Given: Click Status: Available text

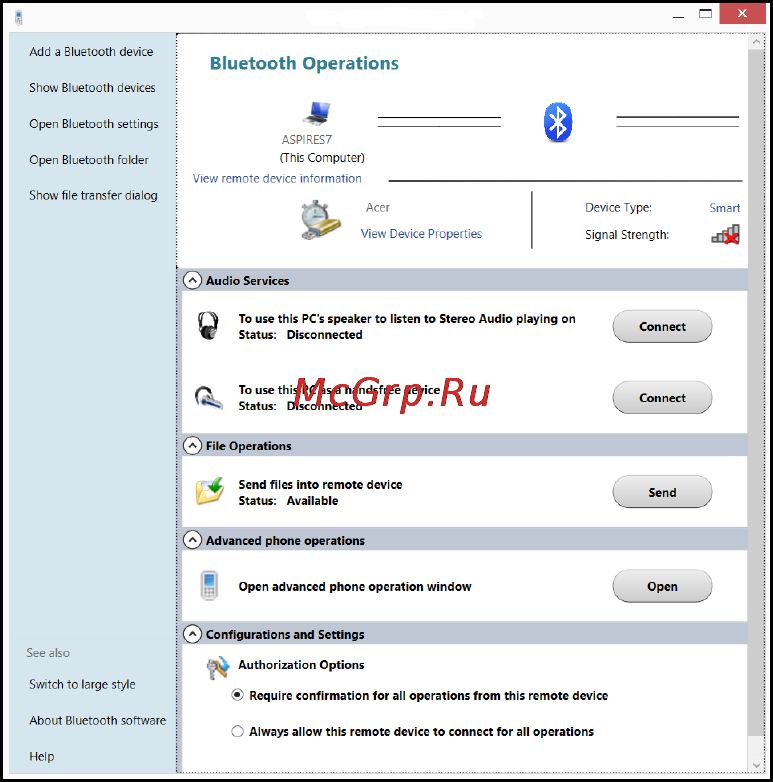Looking at the screenshot, I should [x=288, y=501].
